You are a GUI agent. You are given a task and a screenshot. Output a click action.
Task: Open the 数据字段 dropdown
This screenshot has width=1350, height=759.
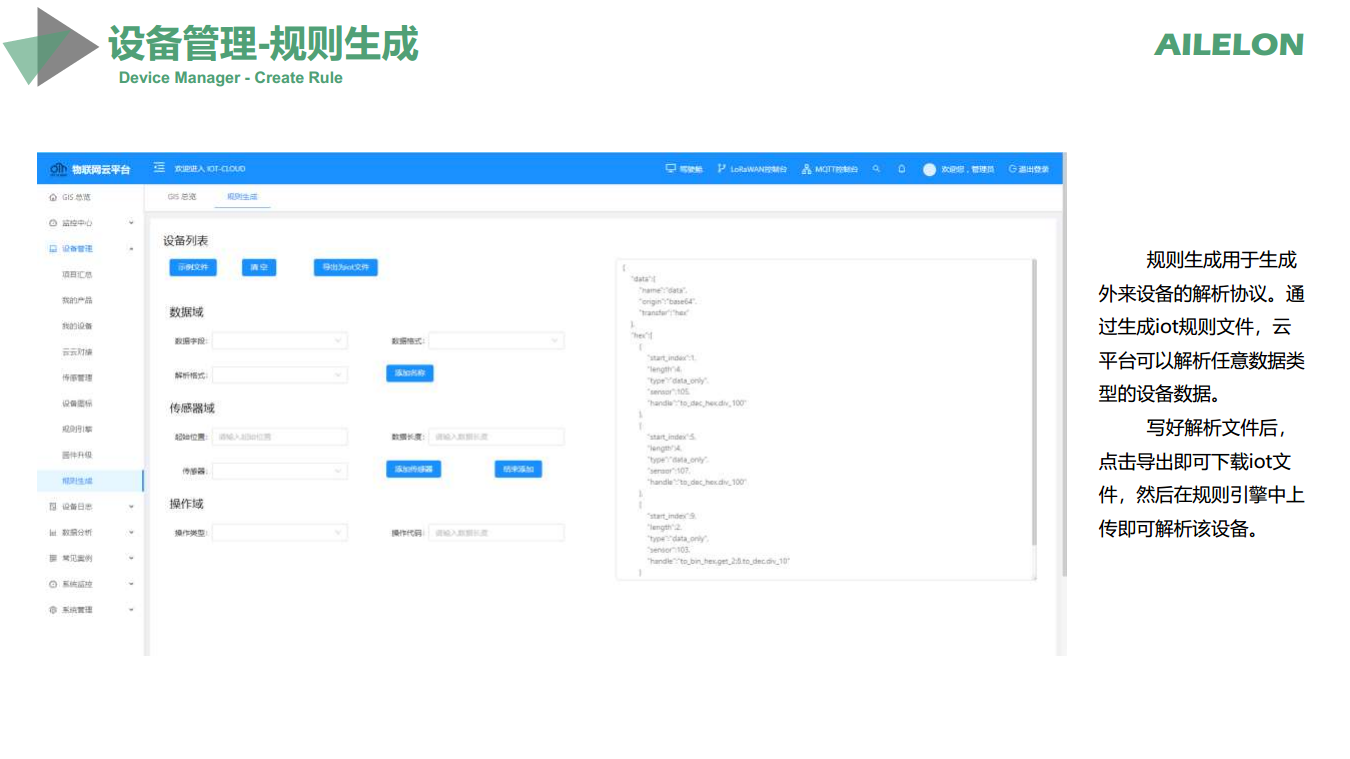coord(280,341)
